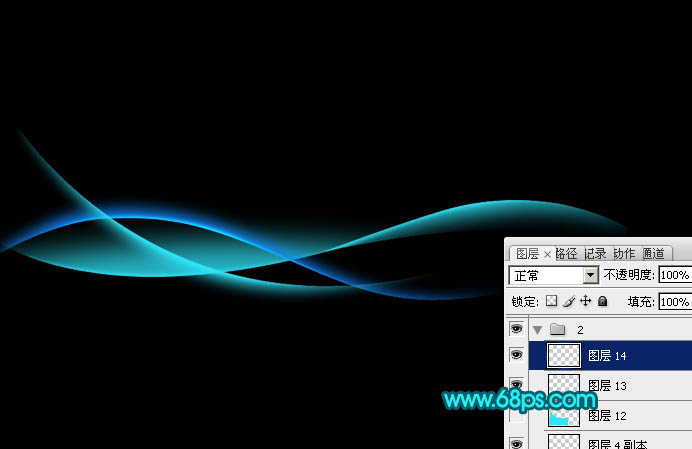The width and height of the screenshot is (692, 449).
Task: Hide 图层 4 副本 with its eye icon
Action: tap(516, 443)
